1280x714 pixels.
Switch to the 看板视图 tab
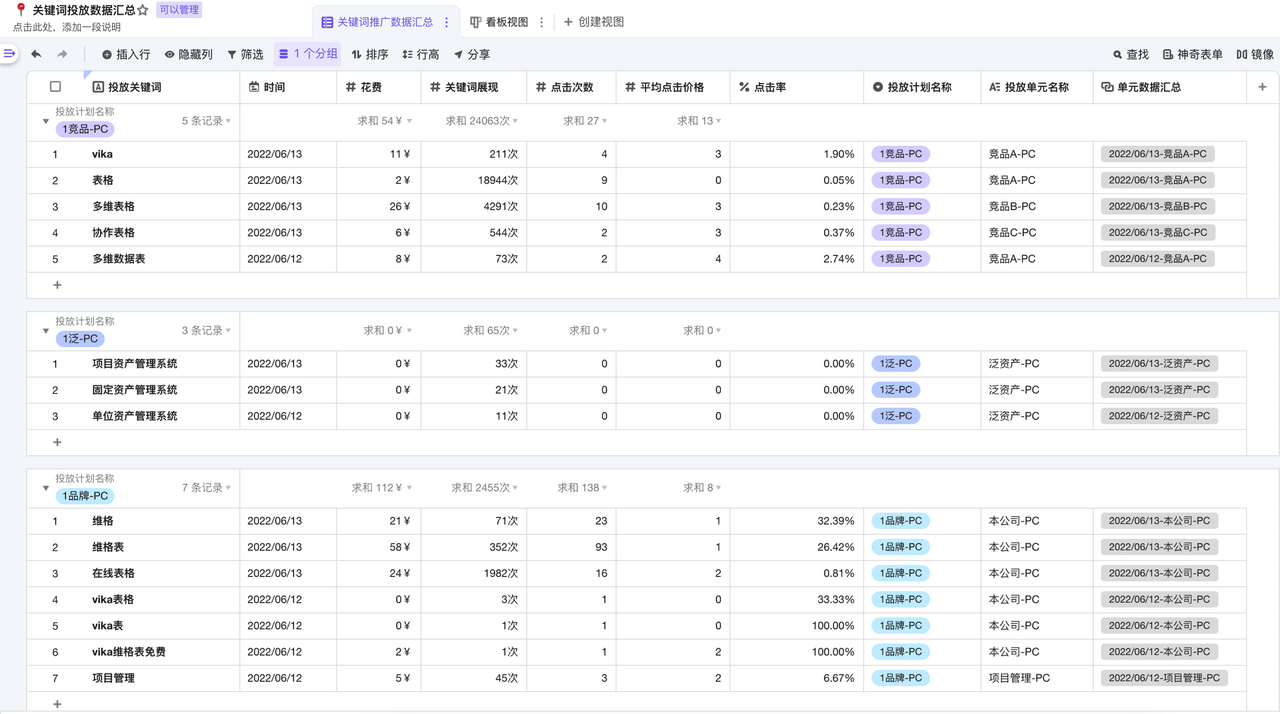498,22
